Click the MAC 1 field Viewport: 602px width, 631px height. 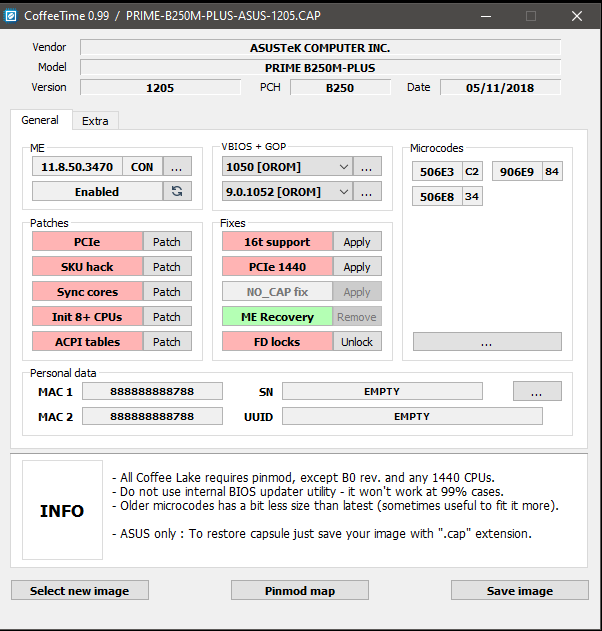pos(152,391)
